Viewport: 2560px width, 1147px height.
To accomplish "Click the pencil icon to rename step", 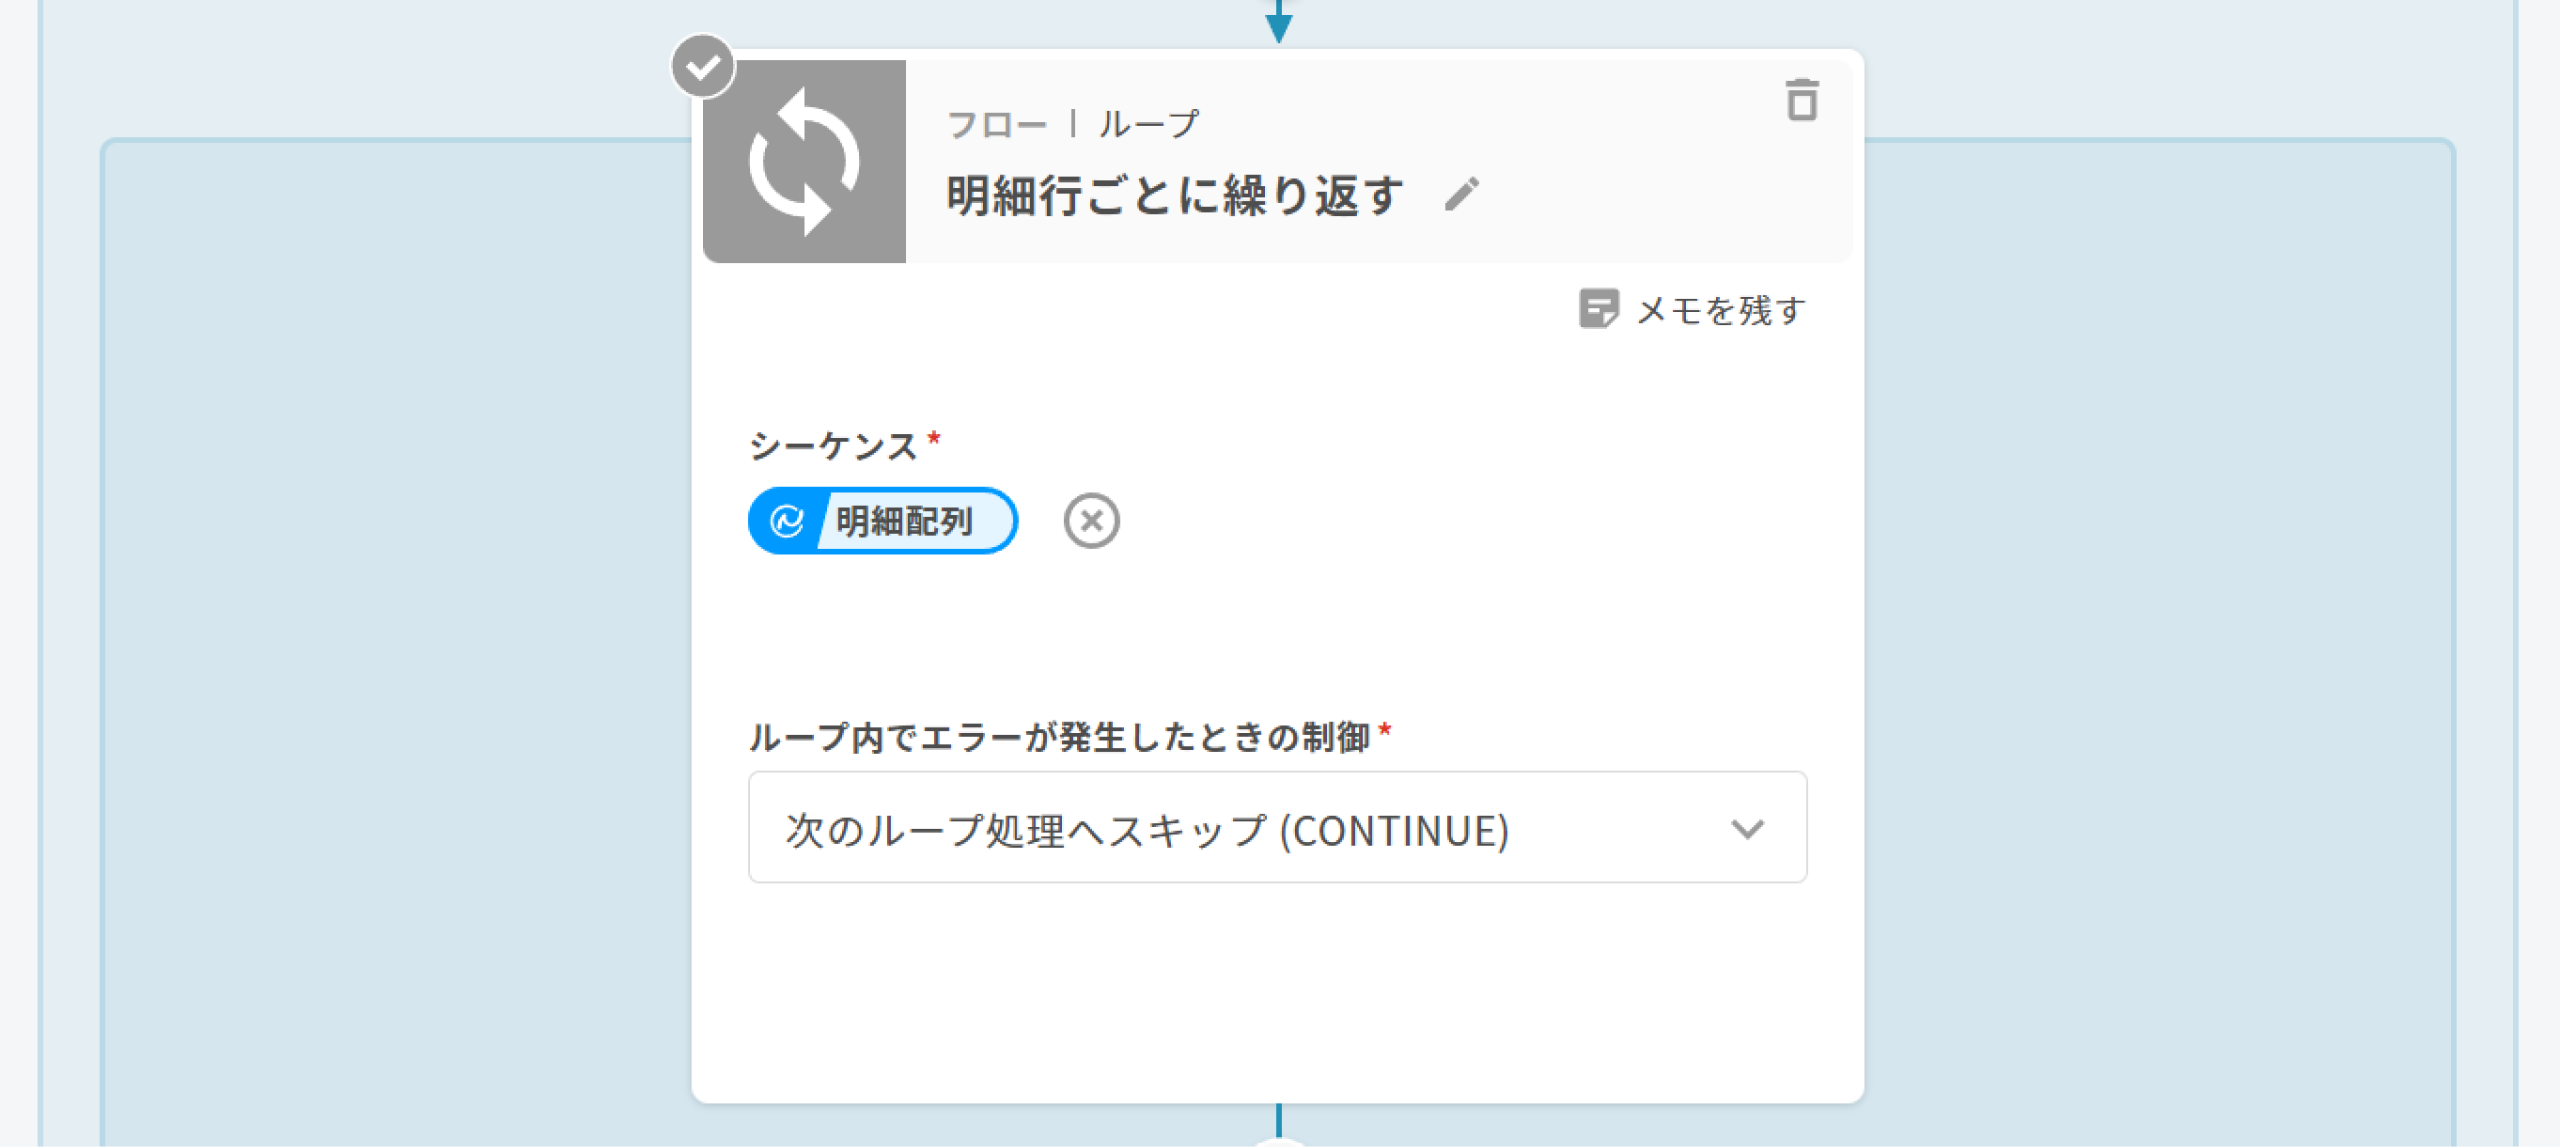I will tap(1461, 194).
